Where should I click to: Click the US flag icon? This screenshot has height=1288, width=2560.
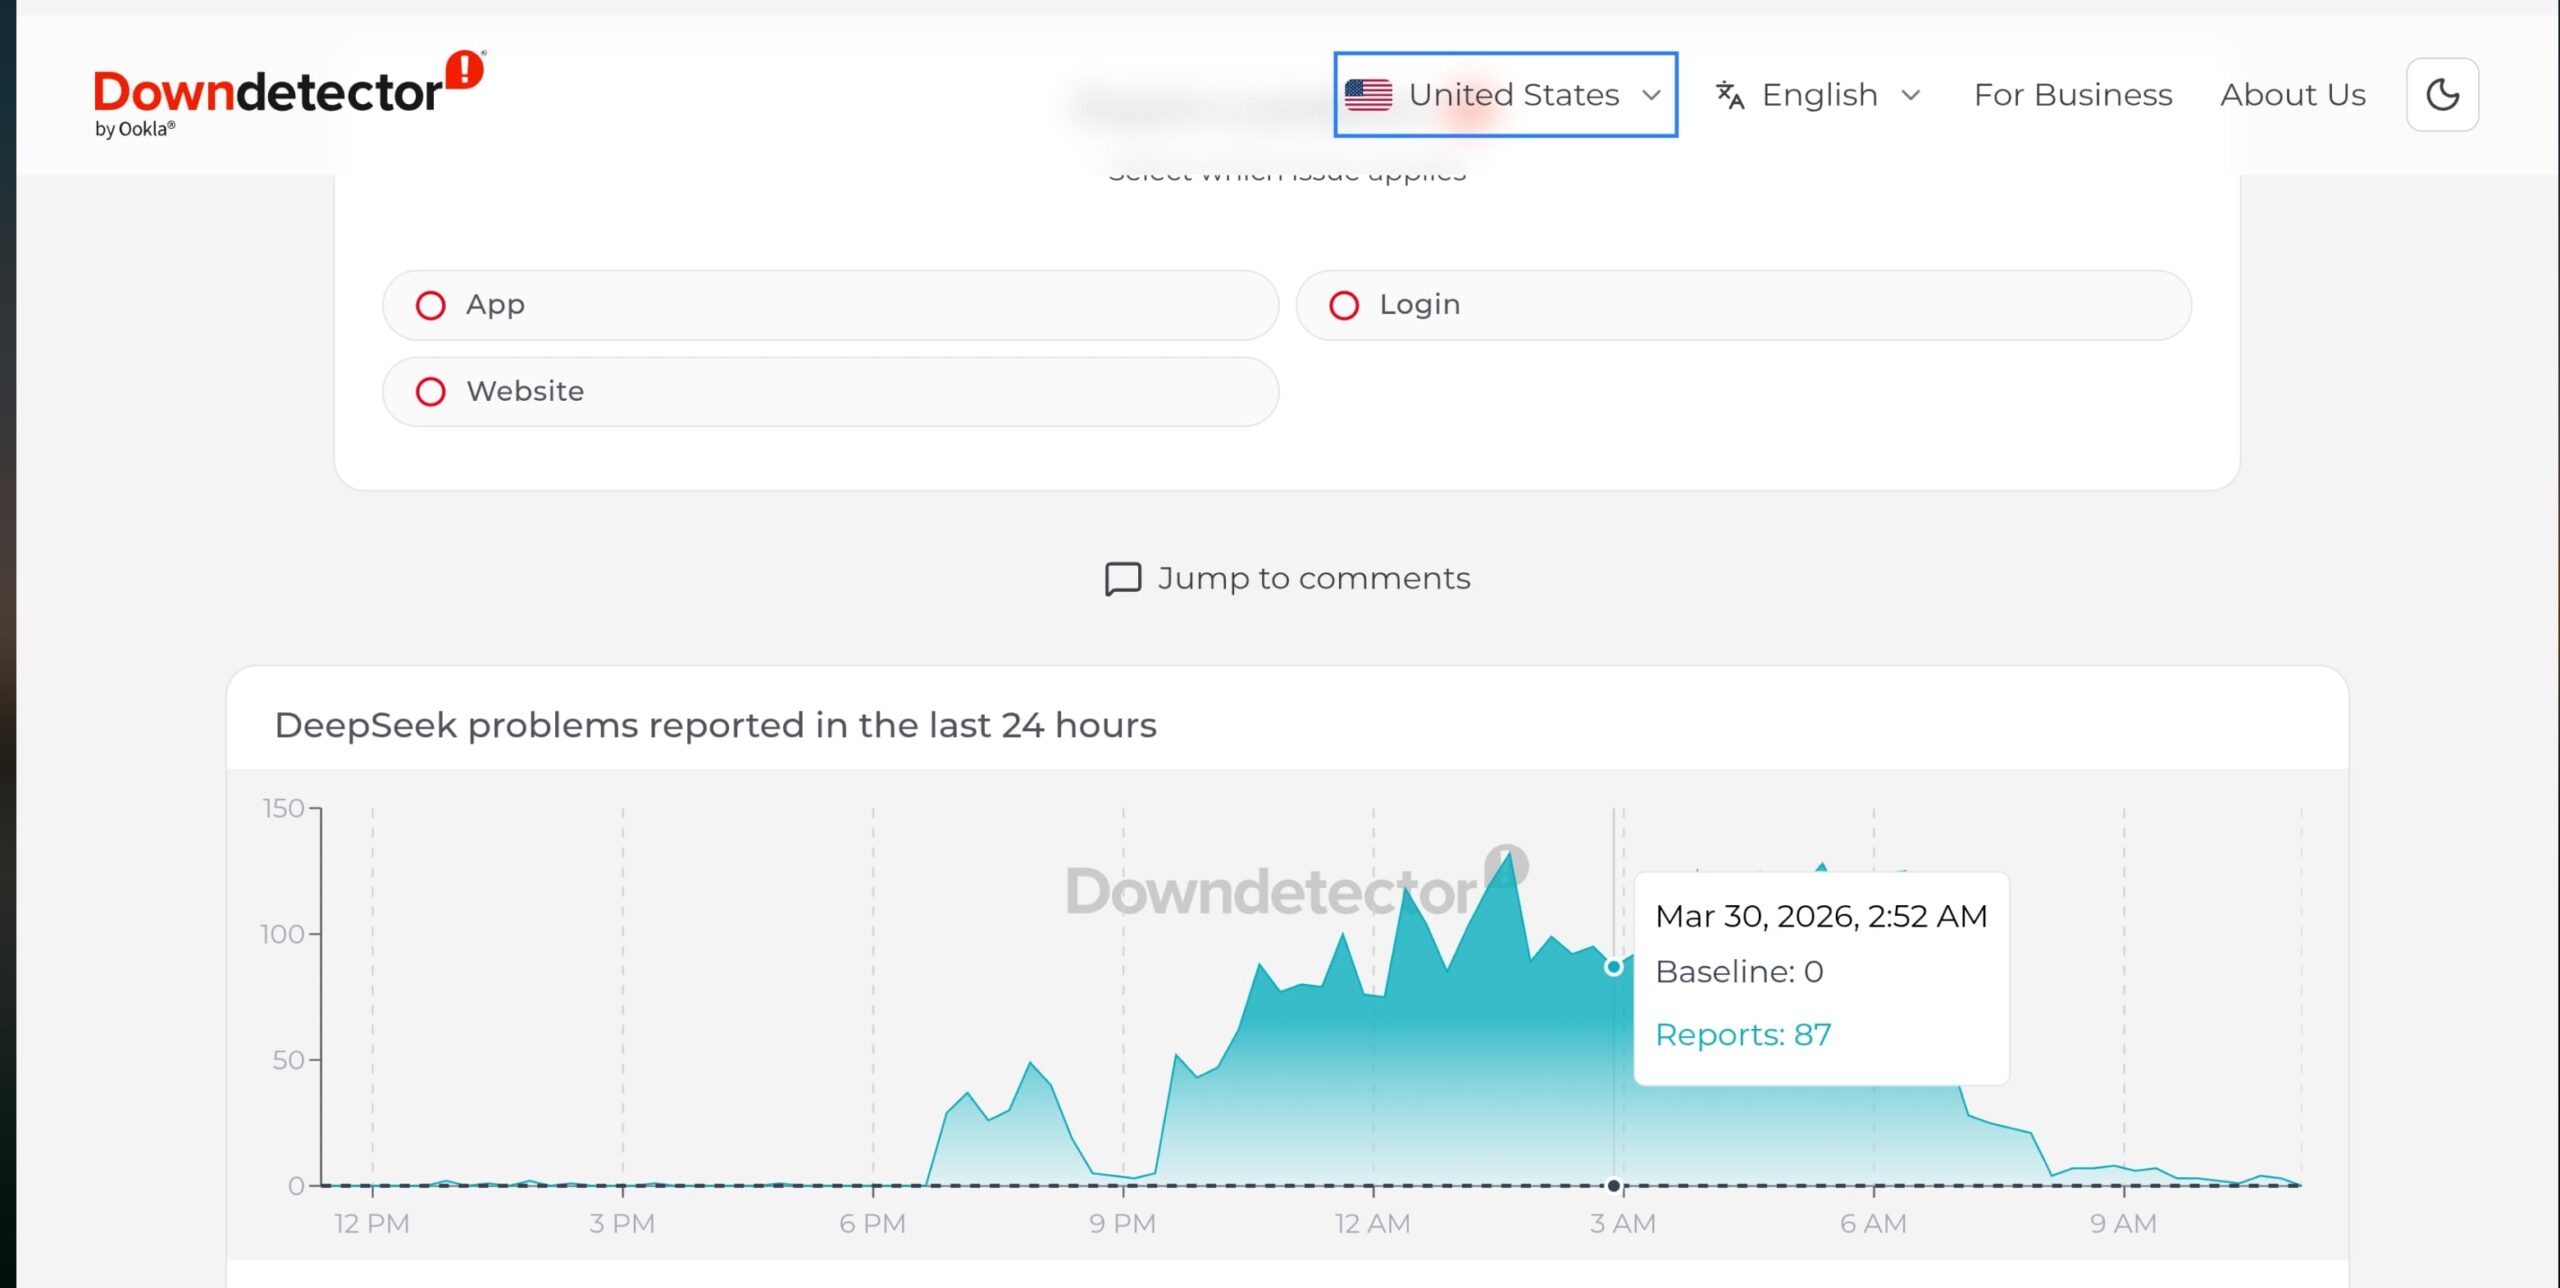click(1368, 95)
